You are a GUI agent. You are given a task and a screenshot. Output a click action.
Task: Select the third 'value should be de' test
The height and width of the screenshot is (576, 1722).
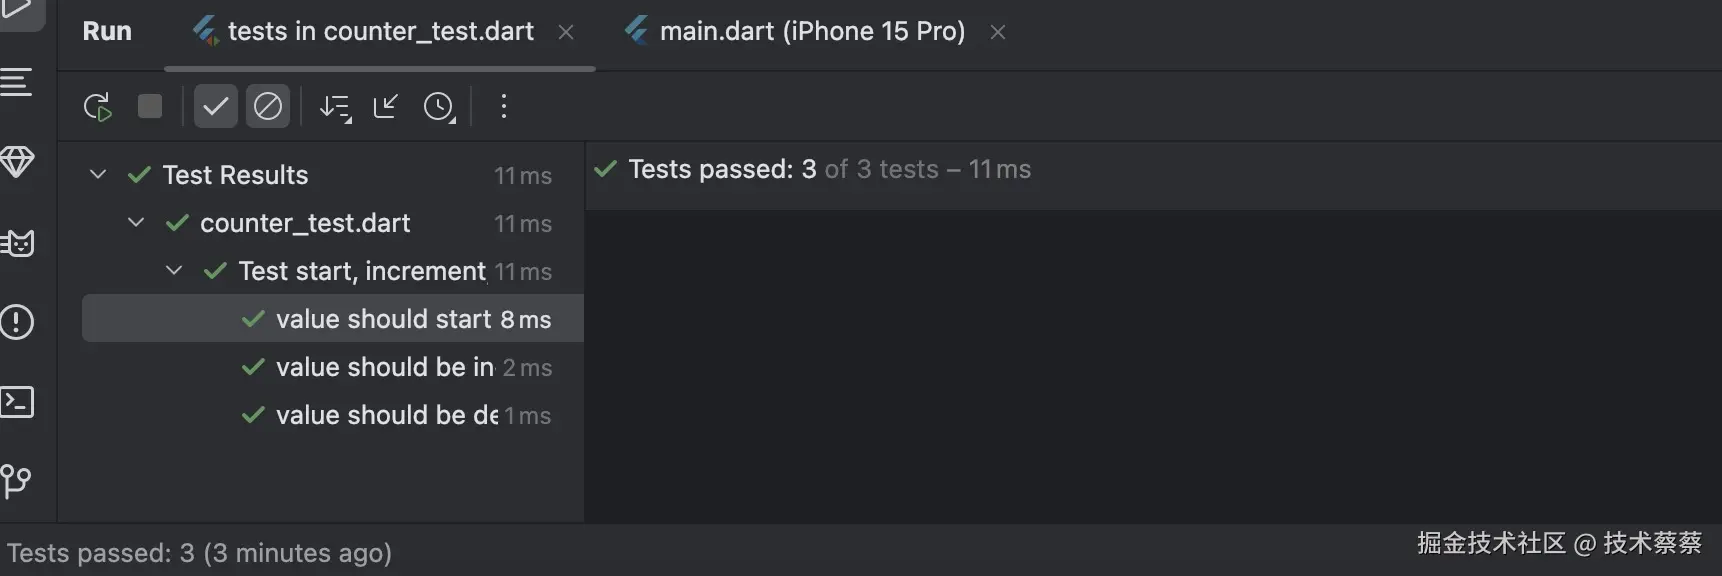click(387, 415)
